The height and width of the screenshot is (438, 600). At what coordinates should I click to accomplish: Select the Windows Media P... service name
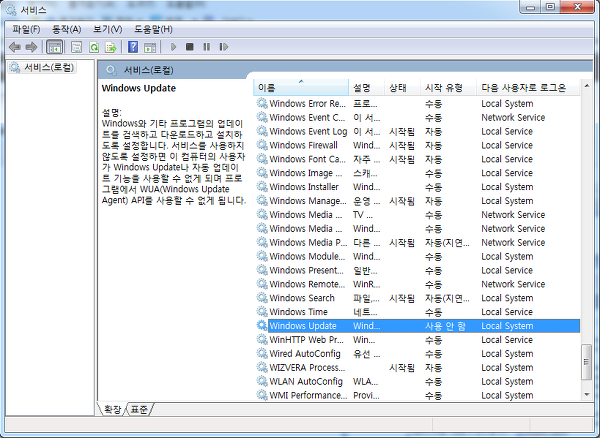tap(308, 243)
